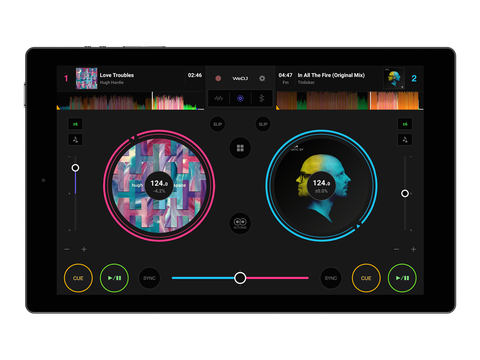480x360 pixels.
Task: Switch to the waveform view tab
Action: point(219,98)
